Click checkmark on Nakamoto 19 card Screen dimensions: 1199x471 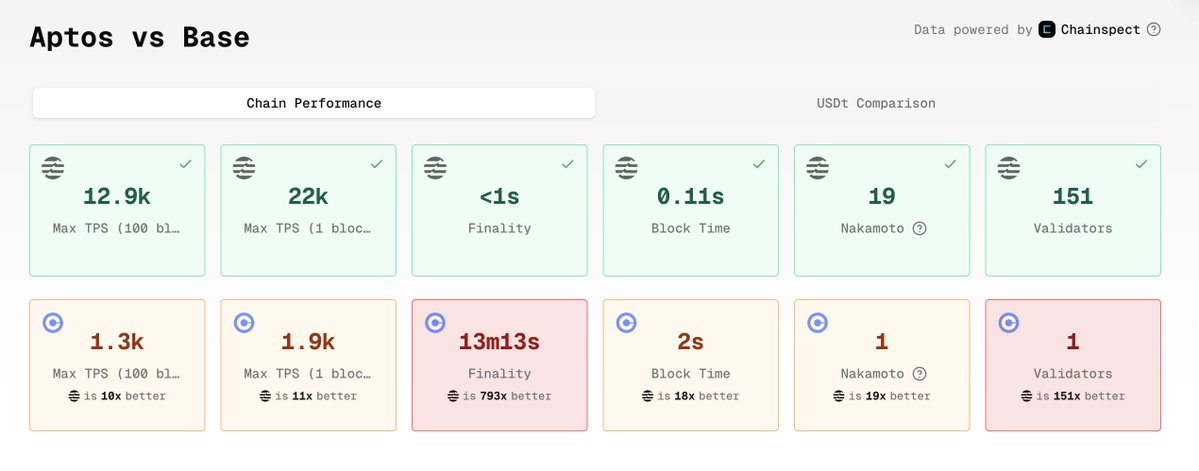(x=950, y=164)
